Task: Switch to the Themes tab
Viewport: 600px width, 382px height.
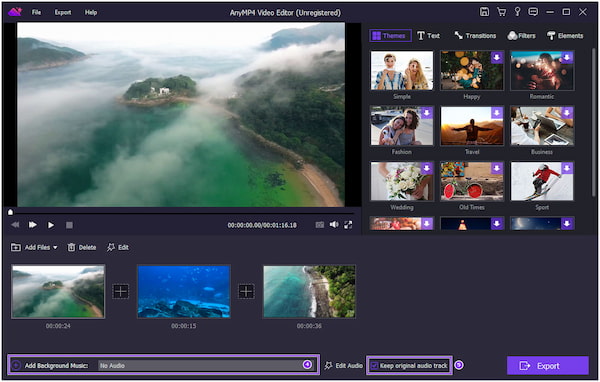Action: click(390, 36)
